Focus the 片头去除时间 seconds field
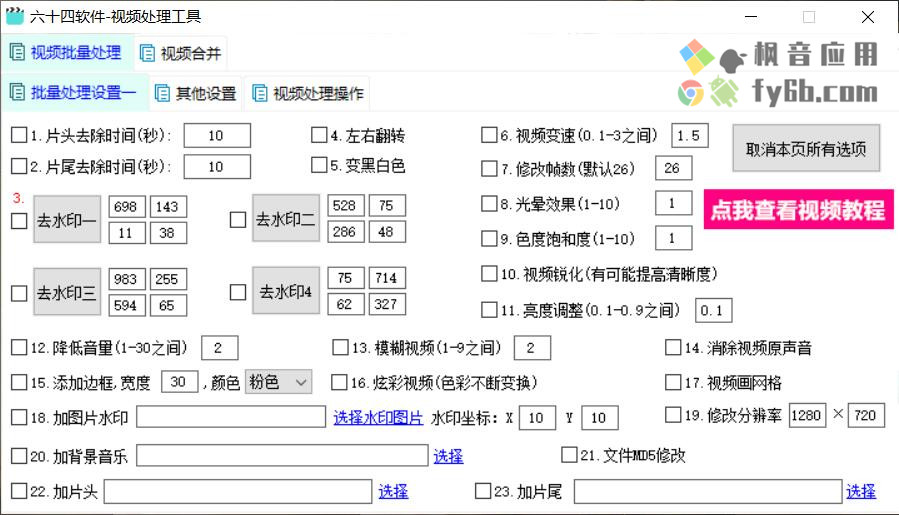 point(217,136)
